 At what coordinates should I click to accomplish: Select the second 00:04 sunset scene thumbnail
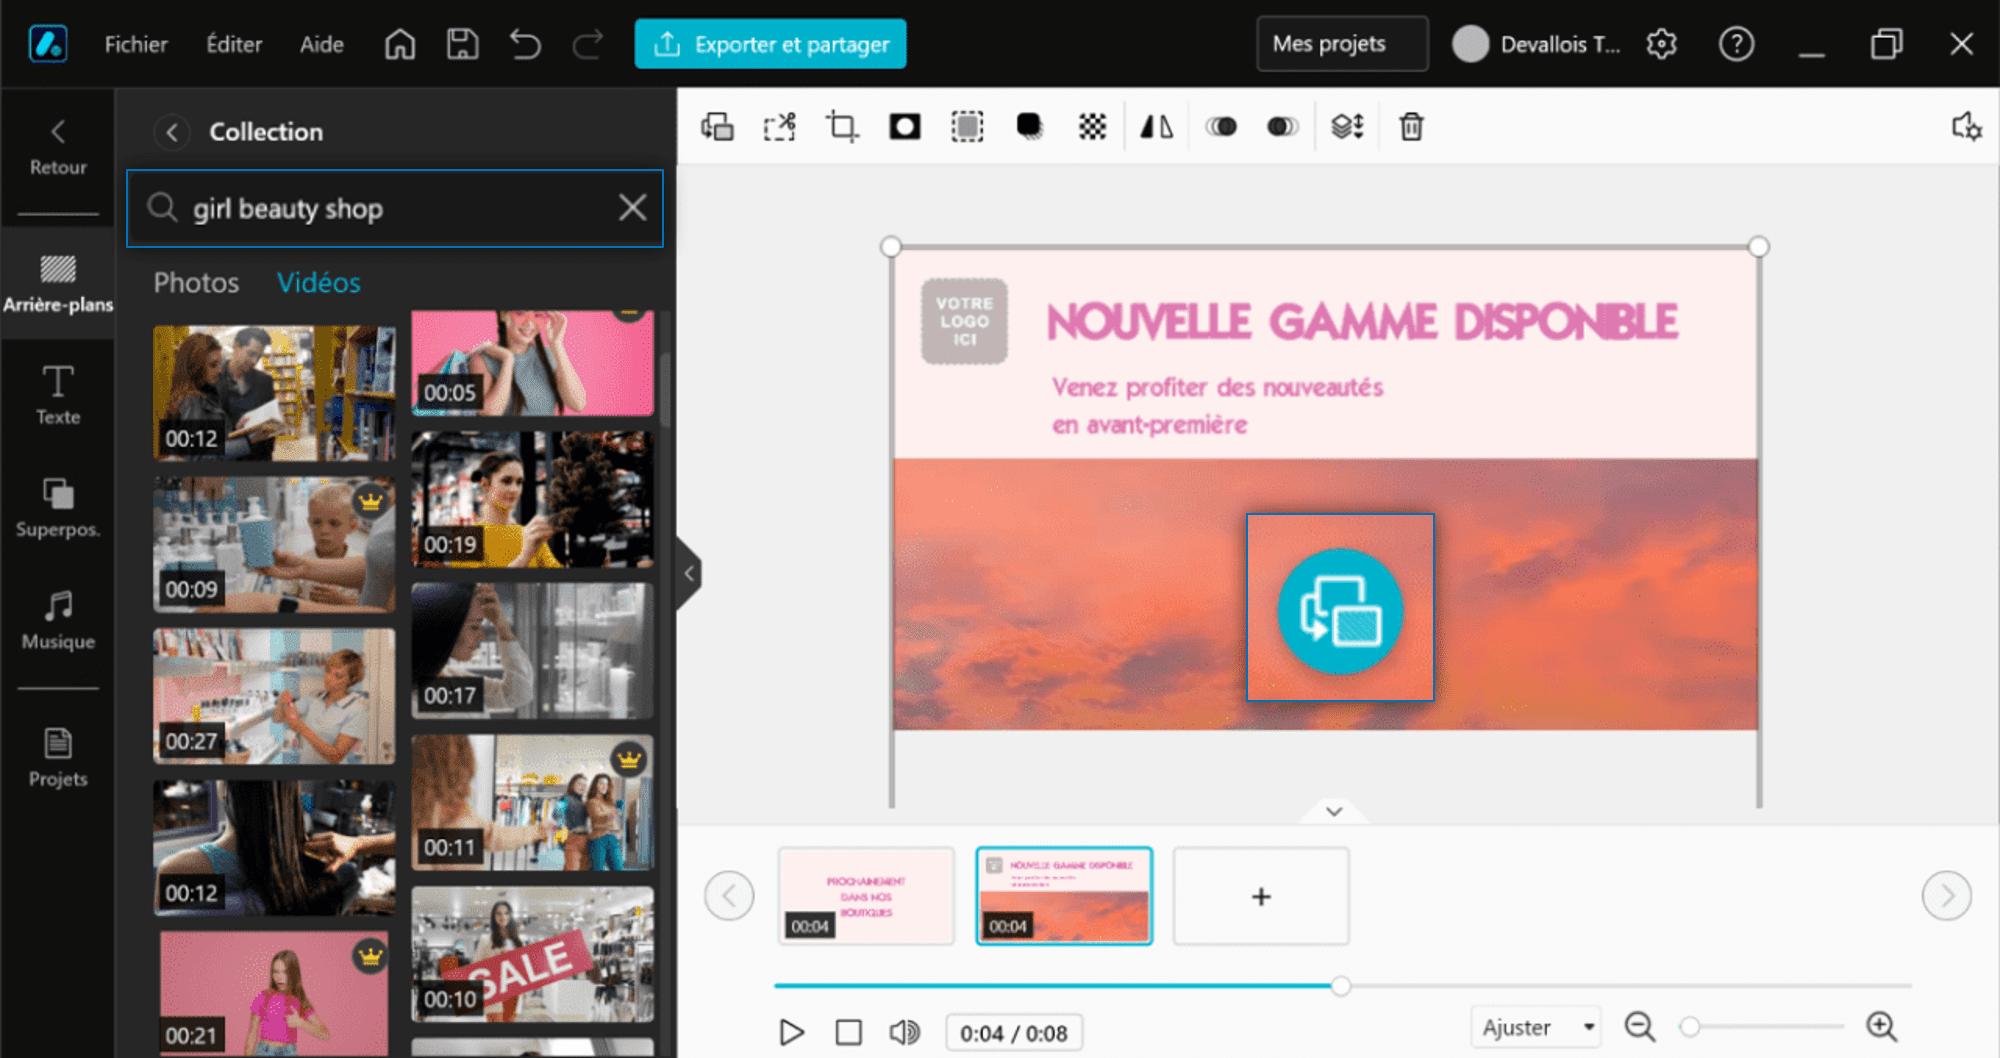click(1064, 896)
